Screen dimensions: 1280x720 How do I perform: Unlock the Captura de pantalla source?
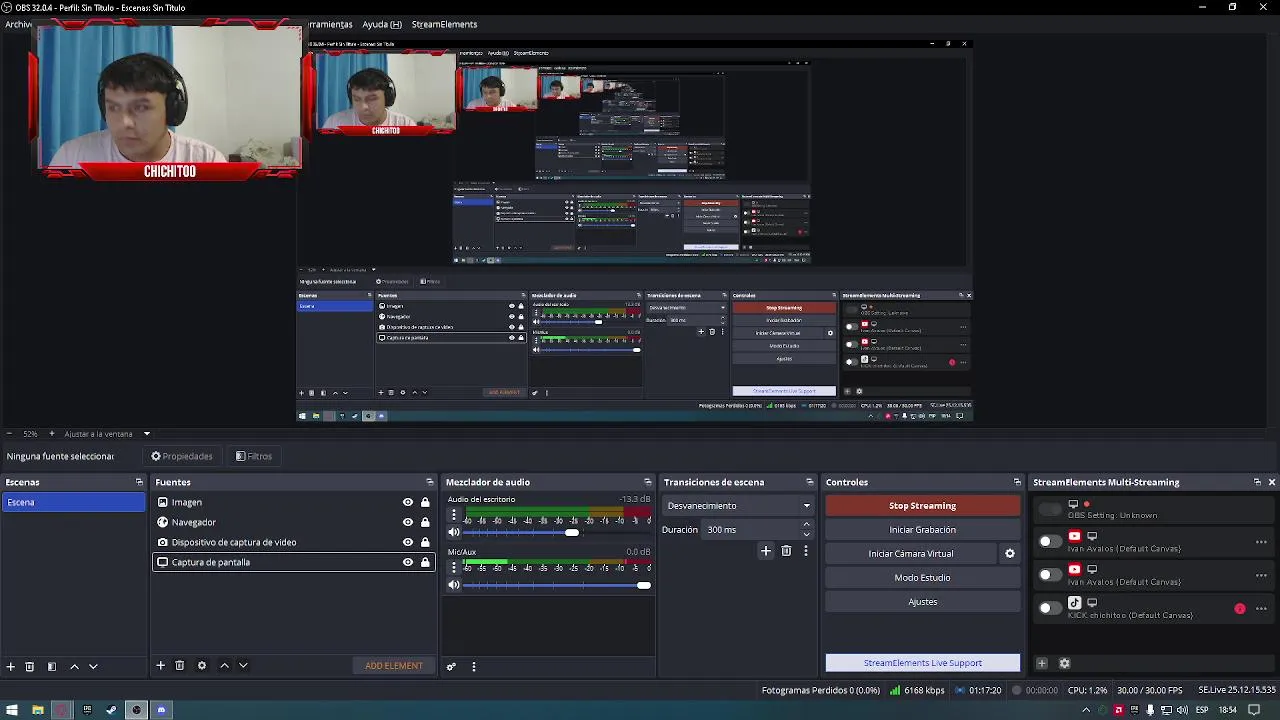(425, 562)
